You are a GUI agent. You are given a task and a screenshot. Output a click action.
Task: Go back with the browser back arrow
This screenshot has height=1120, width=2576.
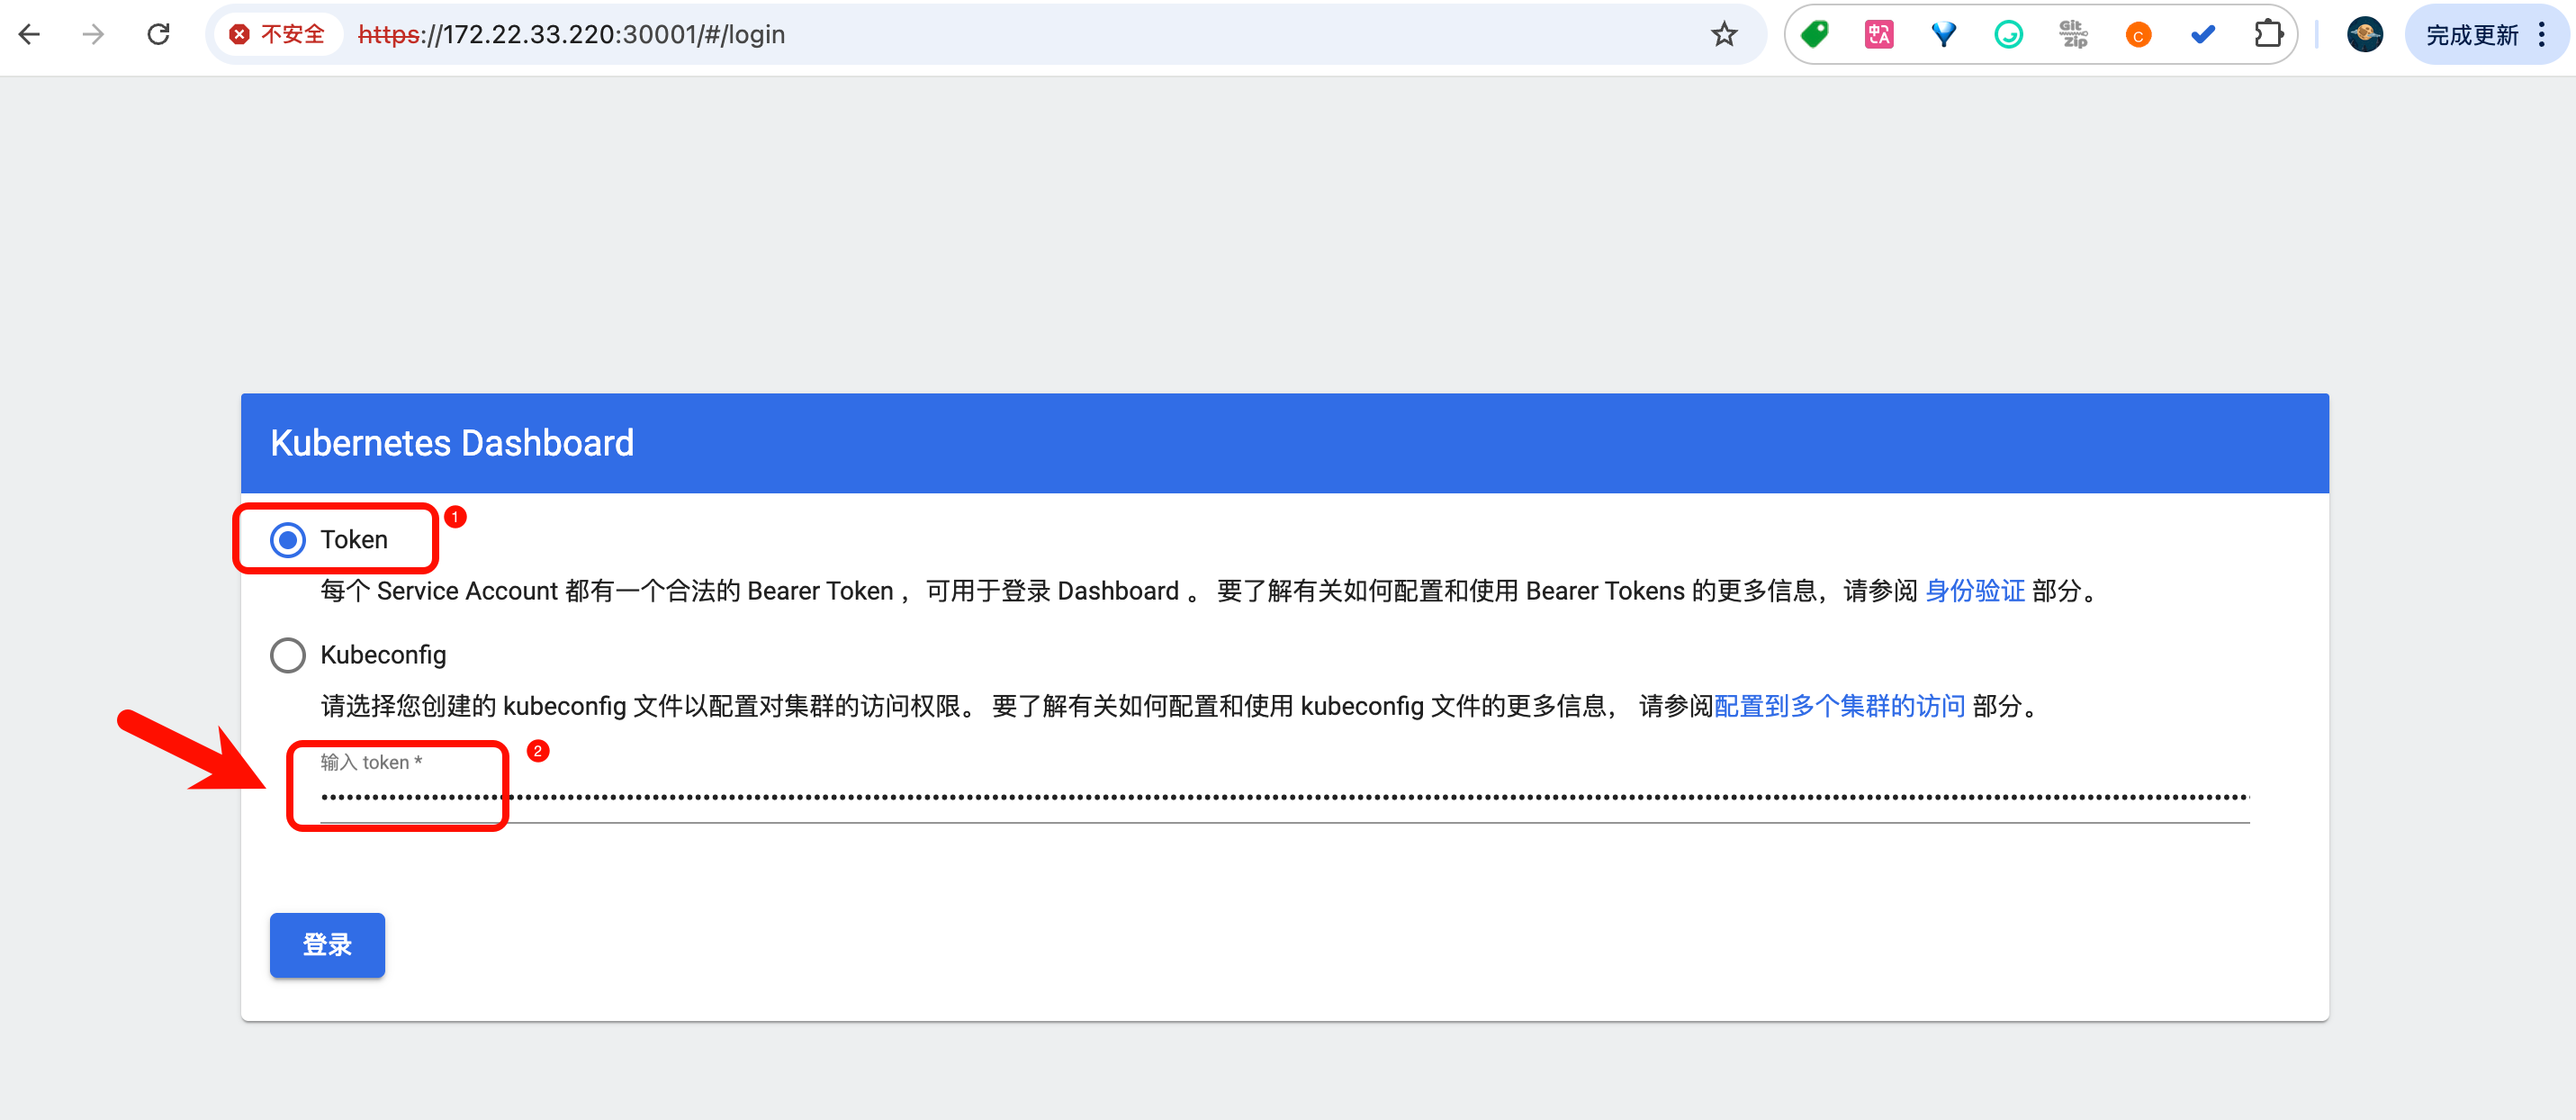point(30,35)
